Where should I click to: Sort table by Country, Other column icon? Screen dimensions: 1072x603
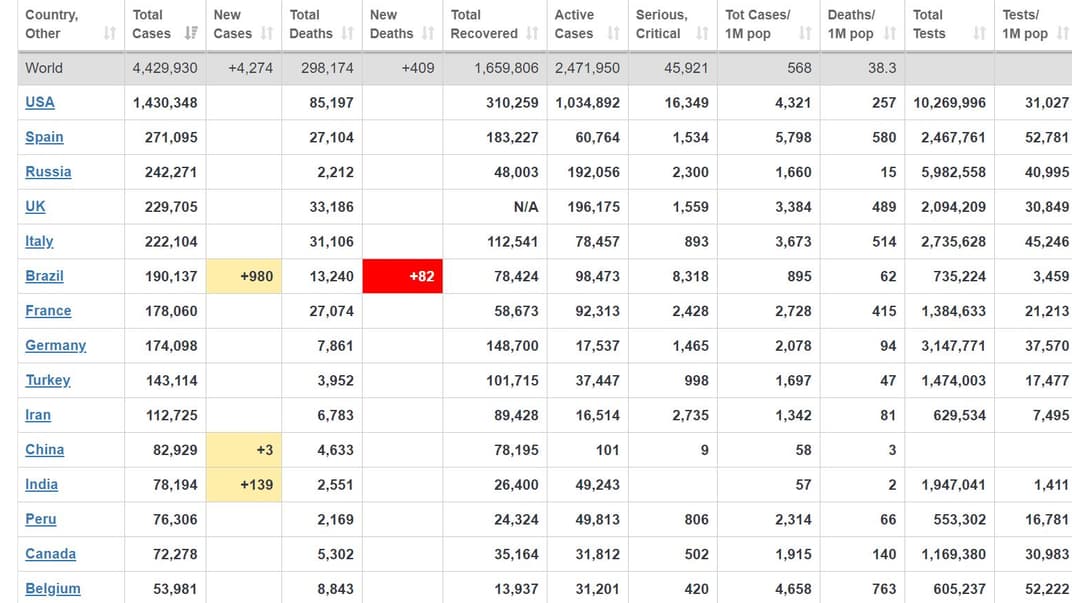pyautogui.click(x=109, y=34)
